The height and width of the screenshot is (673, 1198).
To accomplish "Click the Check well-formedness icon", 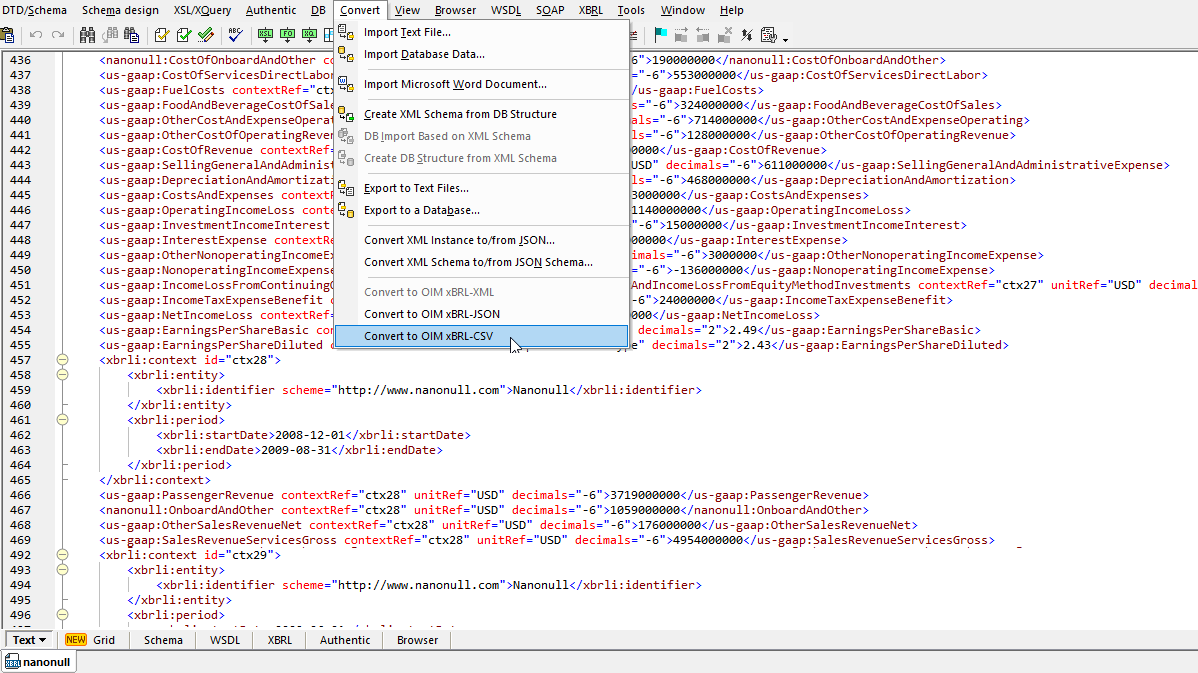I will click(x=162, y=36).
